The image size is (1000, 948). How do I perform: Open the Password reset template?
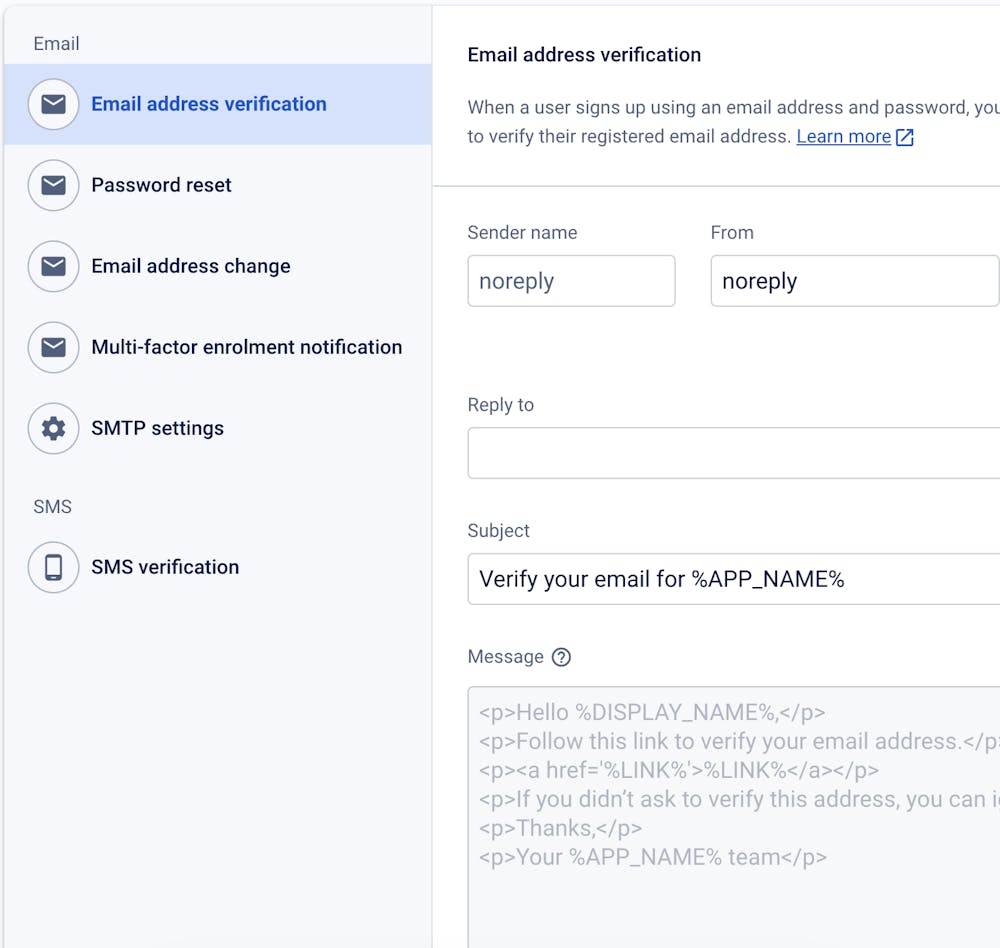pyautogui.click(x=161, y=185)
